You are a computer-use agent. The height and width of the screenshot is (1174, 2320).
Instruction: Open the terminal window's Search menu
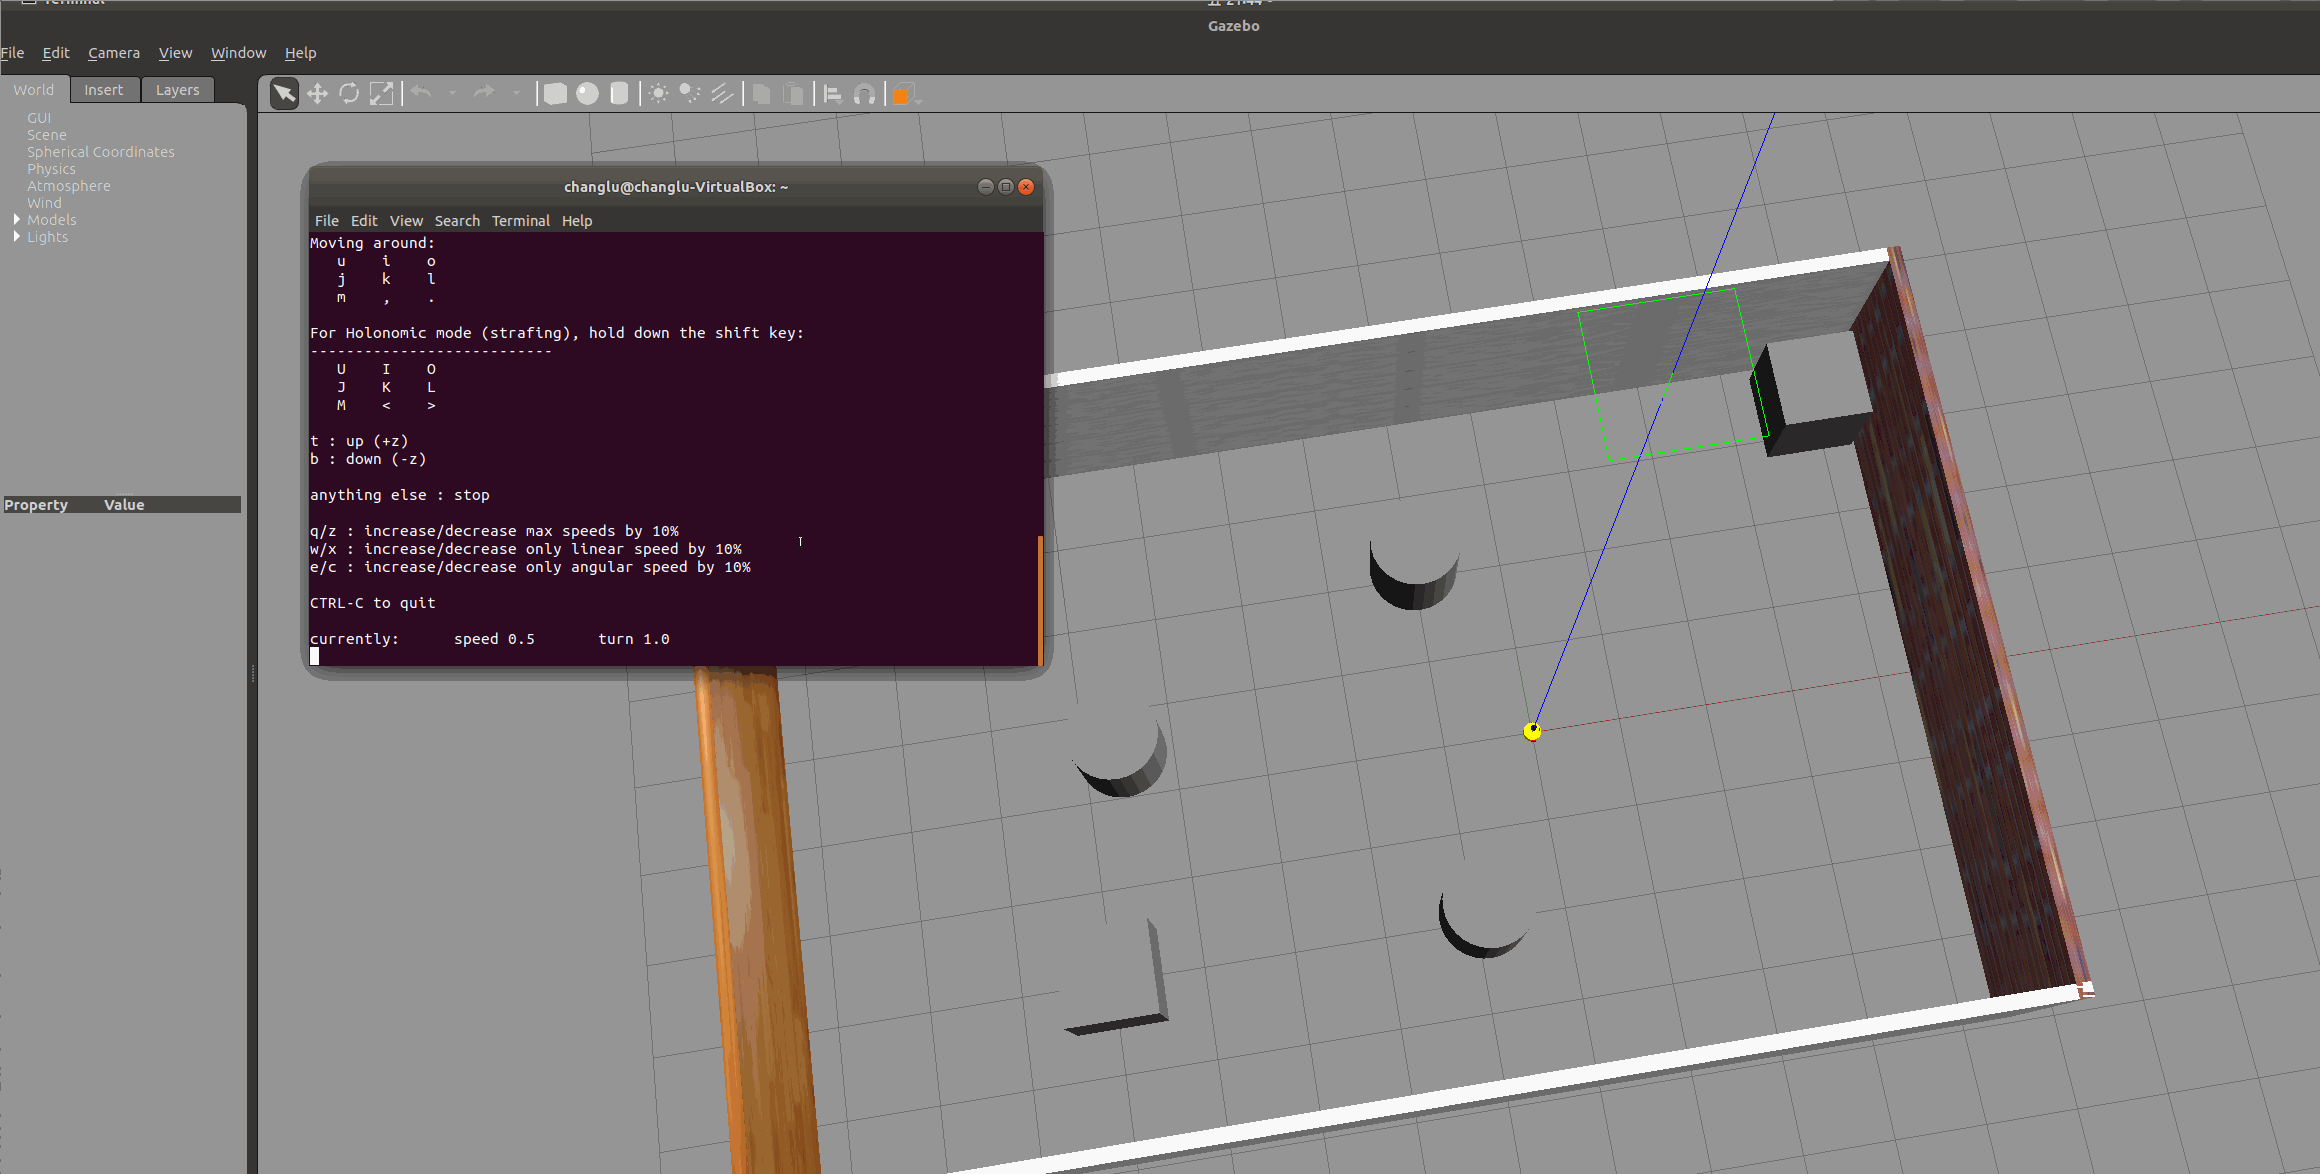point(457,221)
